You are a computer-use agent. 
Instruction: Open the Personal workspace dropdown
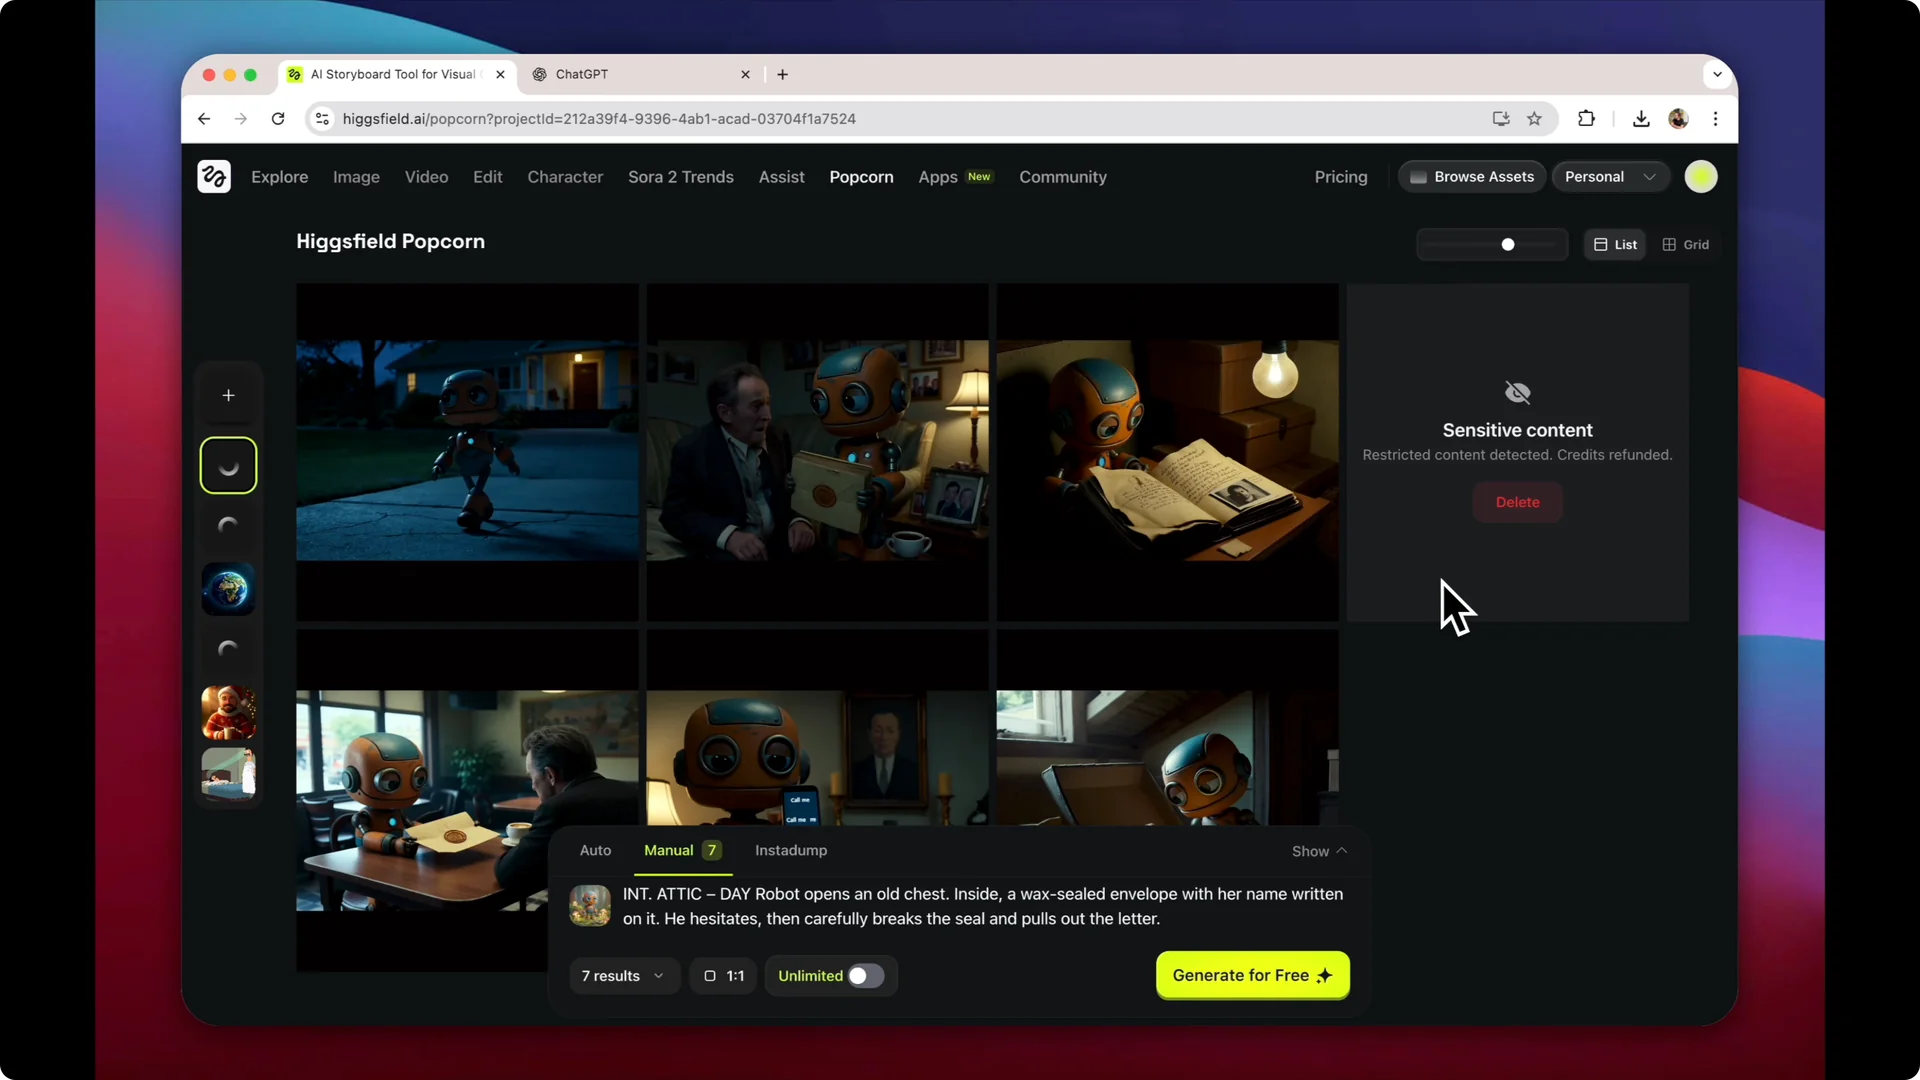(x=1609, y=176)
